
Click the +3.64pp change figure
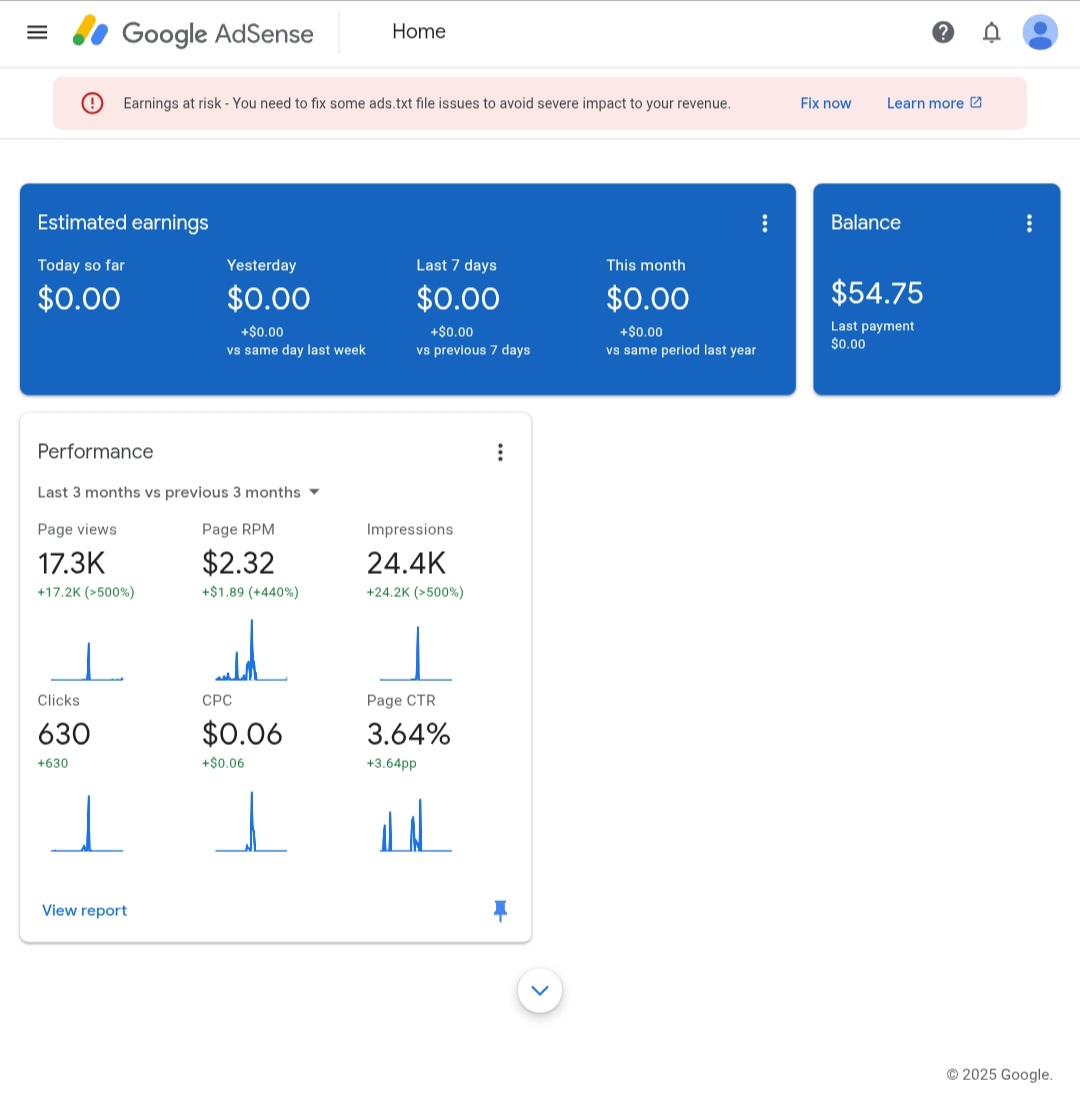pos(392,763)
